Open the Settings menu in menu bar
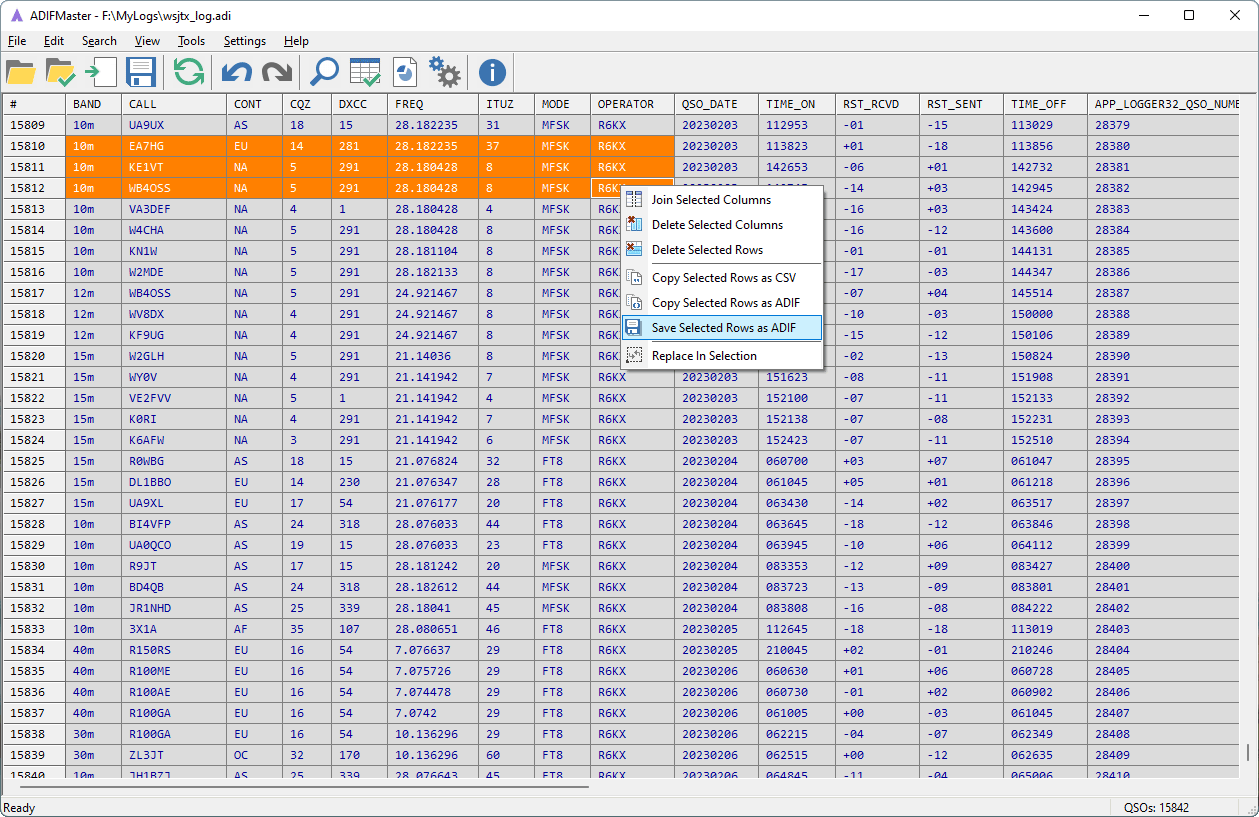 pos(245,41)
